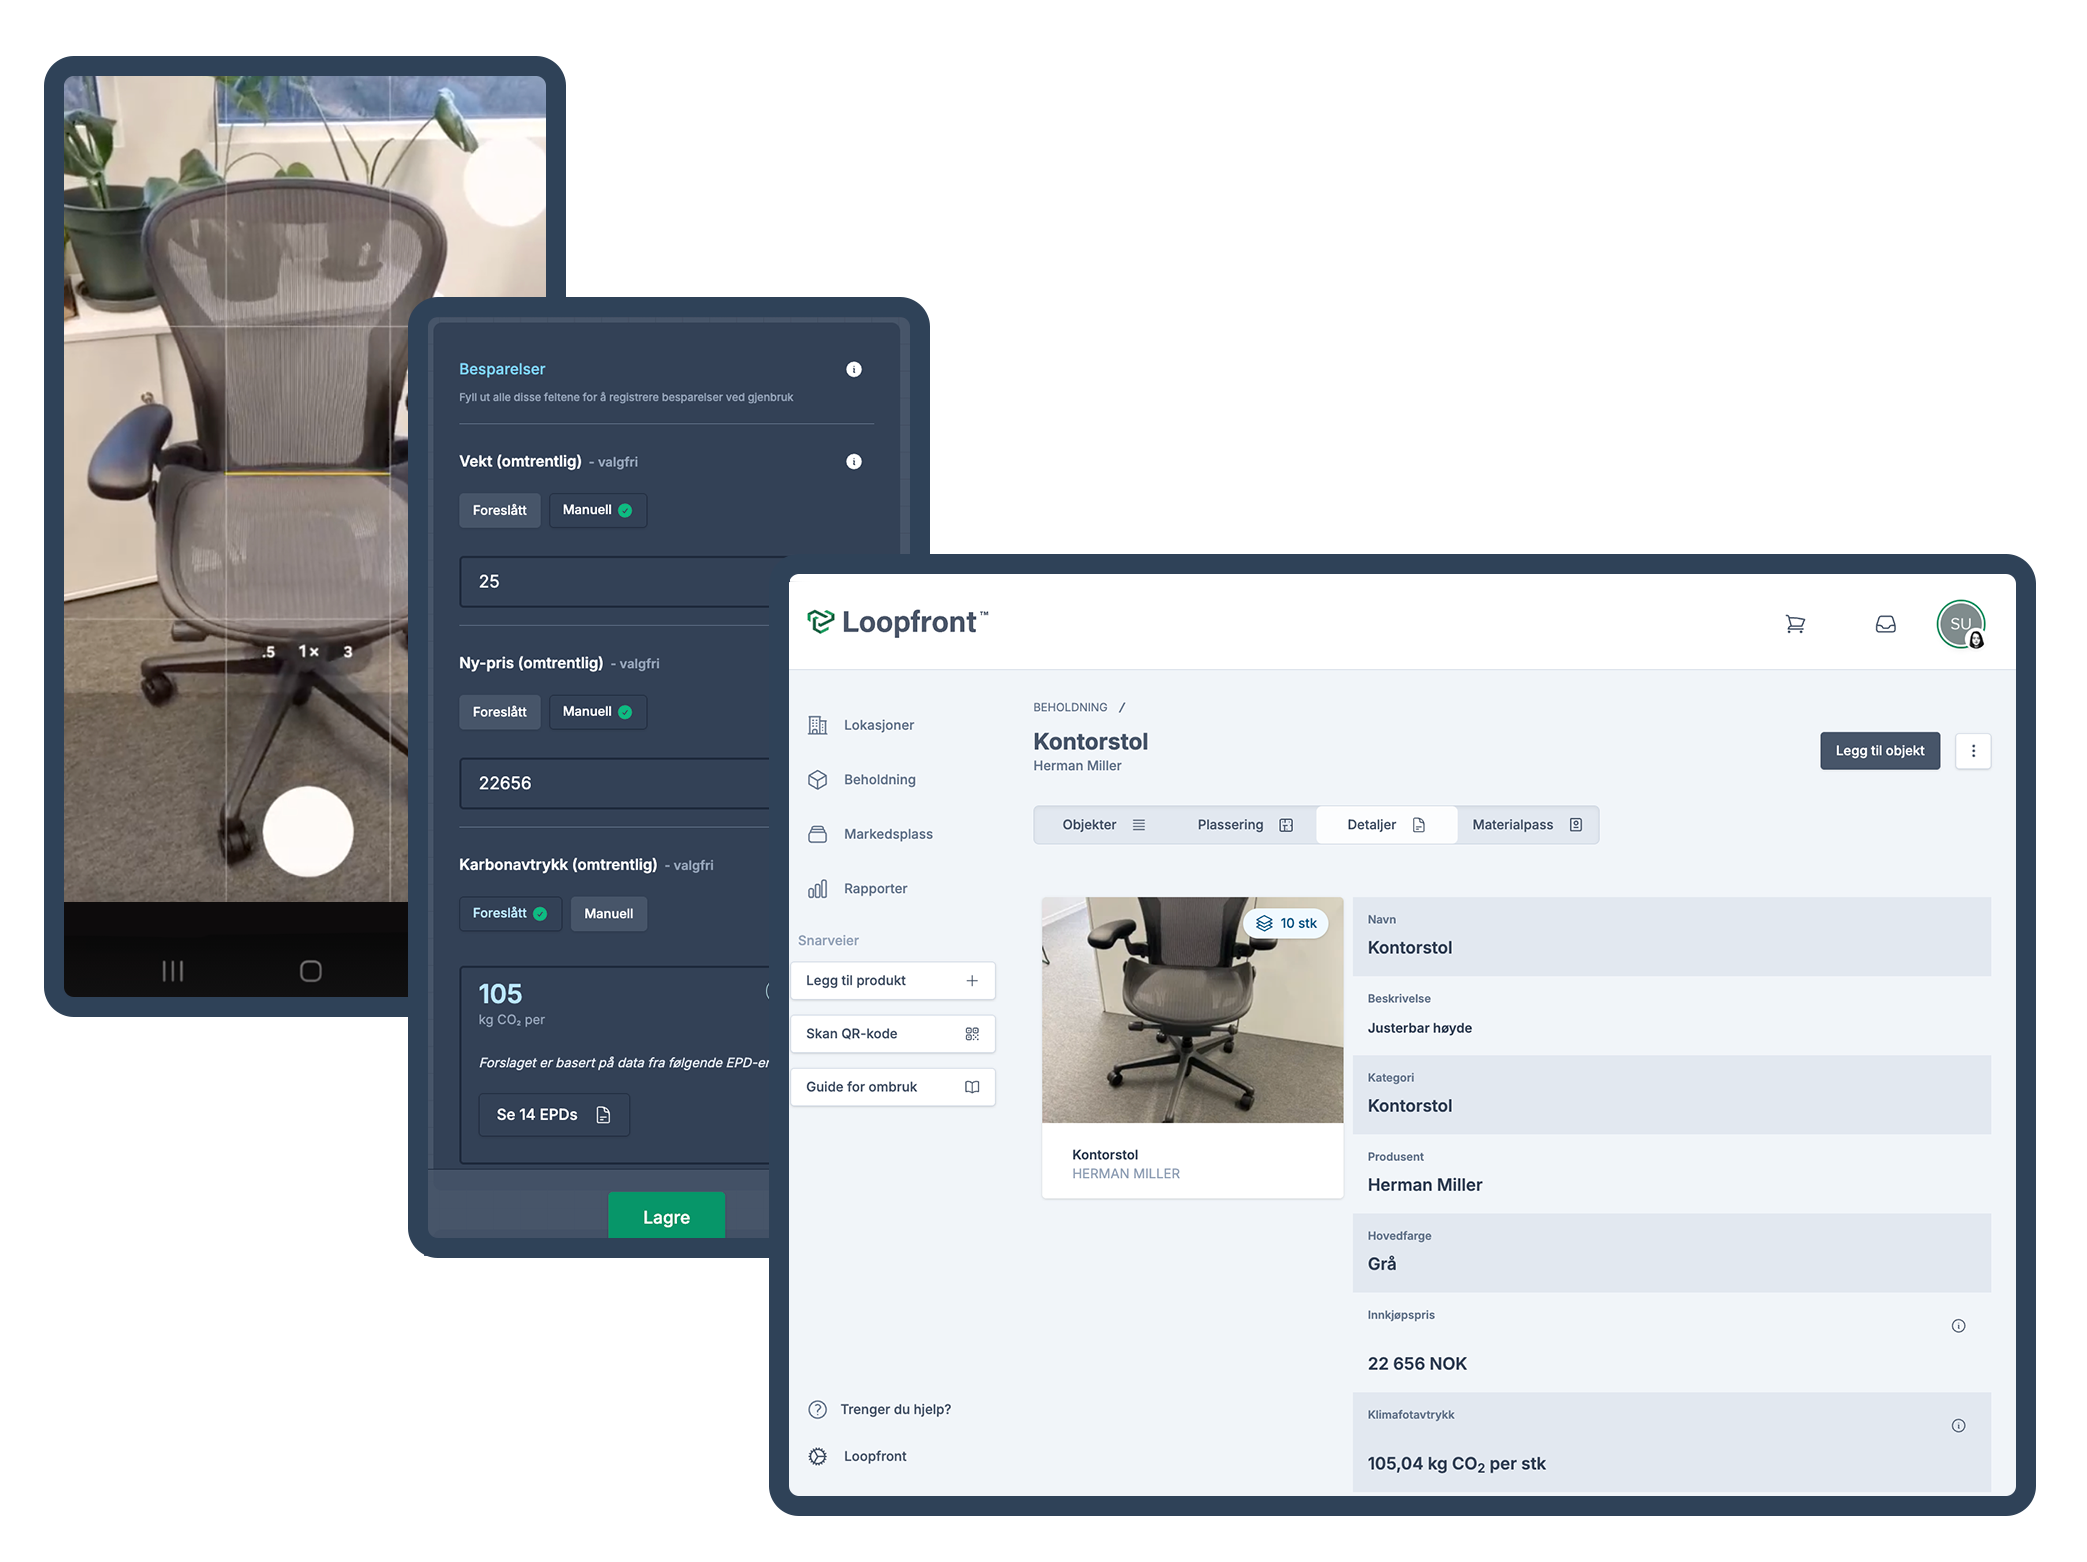Select Manuell option for Vekt

point(597,510)
